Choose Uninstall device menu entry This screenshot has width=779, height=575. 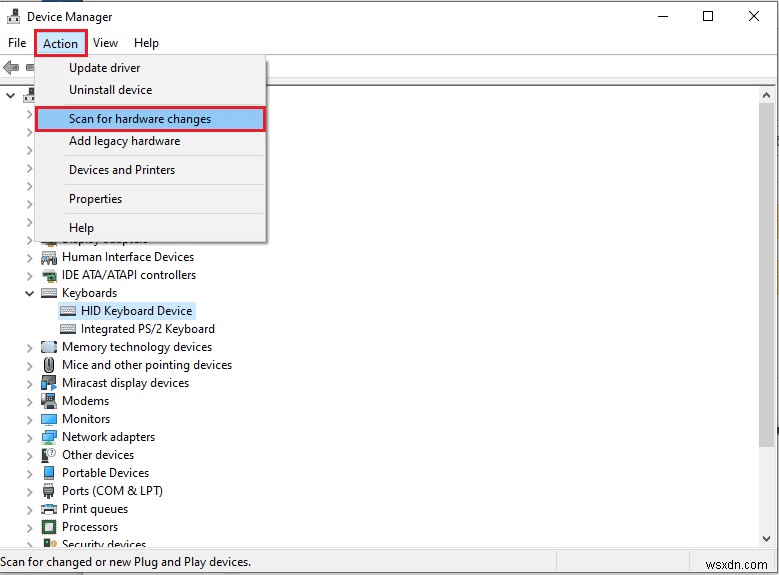coord(150,90)
